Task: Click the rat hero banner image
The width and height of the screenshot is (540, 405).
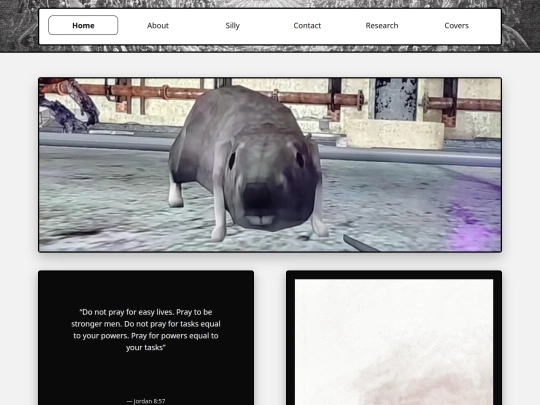Action: [x=270, y=165]
